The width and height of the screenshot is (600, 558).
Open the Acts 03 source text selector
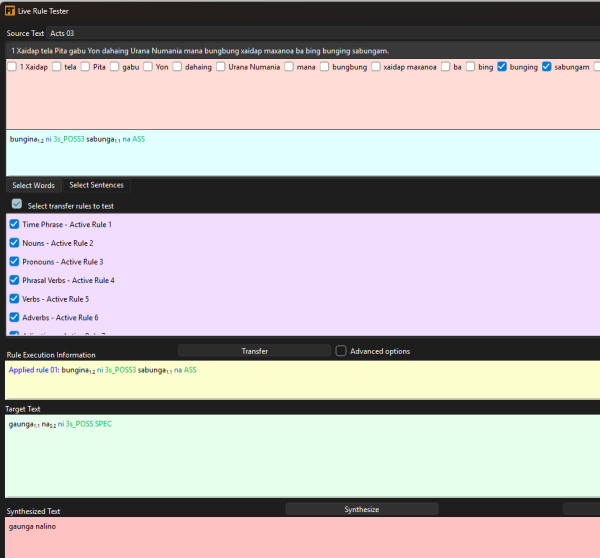pyautogui.click(x=62, y=33)
